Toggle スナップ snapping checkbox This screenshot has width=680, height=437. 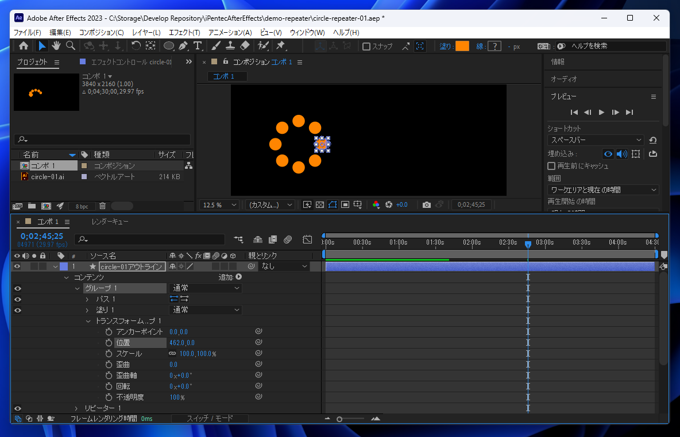pos(367,46)
